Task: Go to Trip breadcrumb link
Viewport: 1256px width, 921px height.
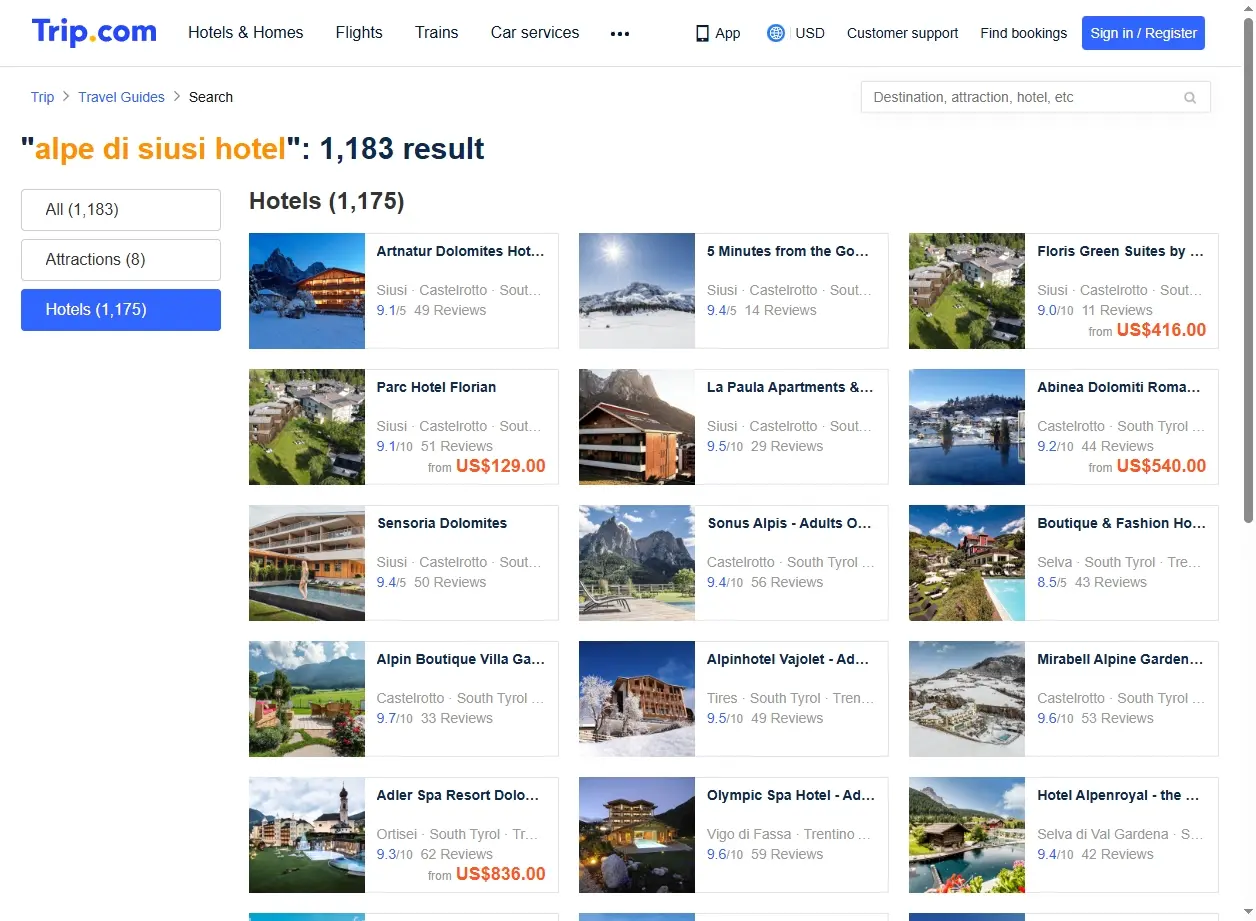Action: click(x=42, y=97)
